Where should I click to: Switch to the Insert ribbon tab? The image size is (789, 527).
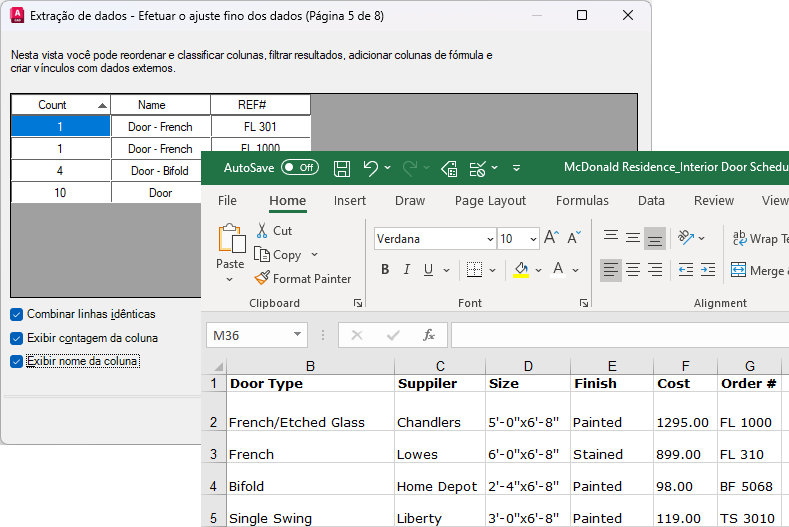pos(350,200)
